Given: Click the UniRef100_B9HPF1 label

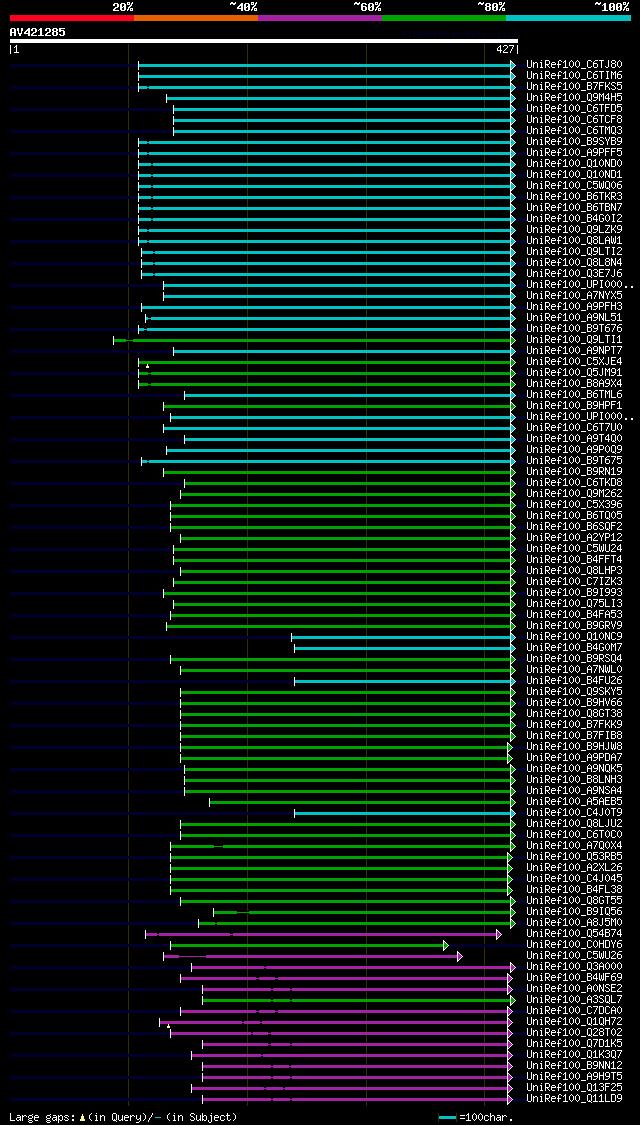Looking at the screenshot, I should (574, 405).
